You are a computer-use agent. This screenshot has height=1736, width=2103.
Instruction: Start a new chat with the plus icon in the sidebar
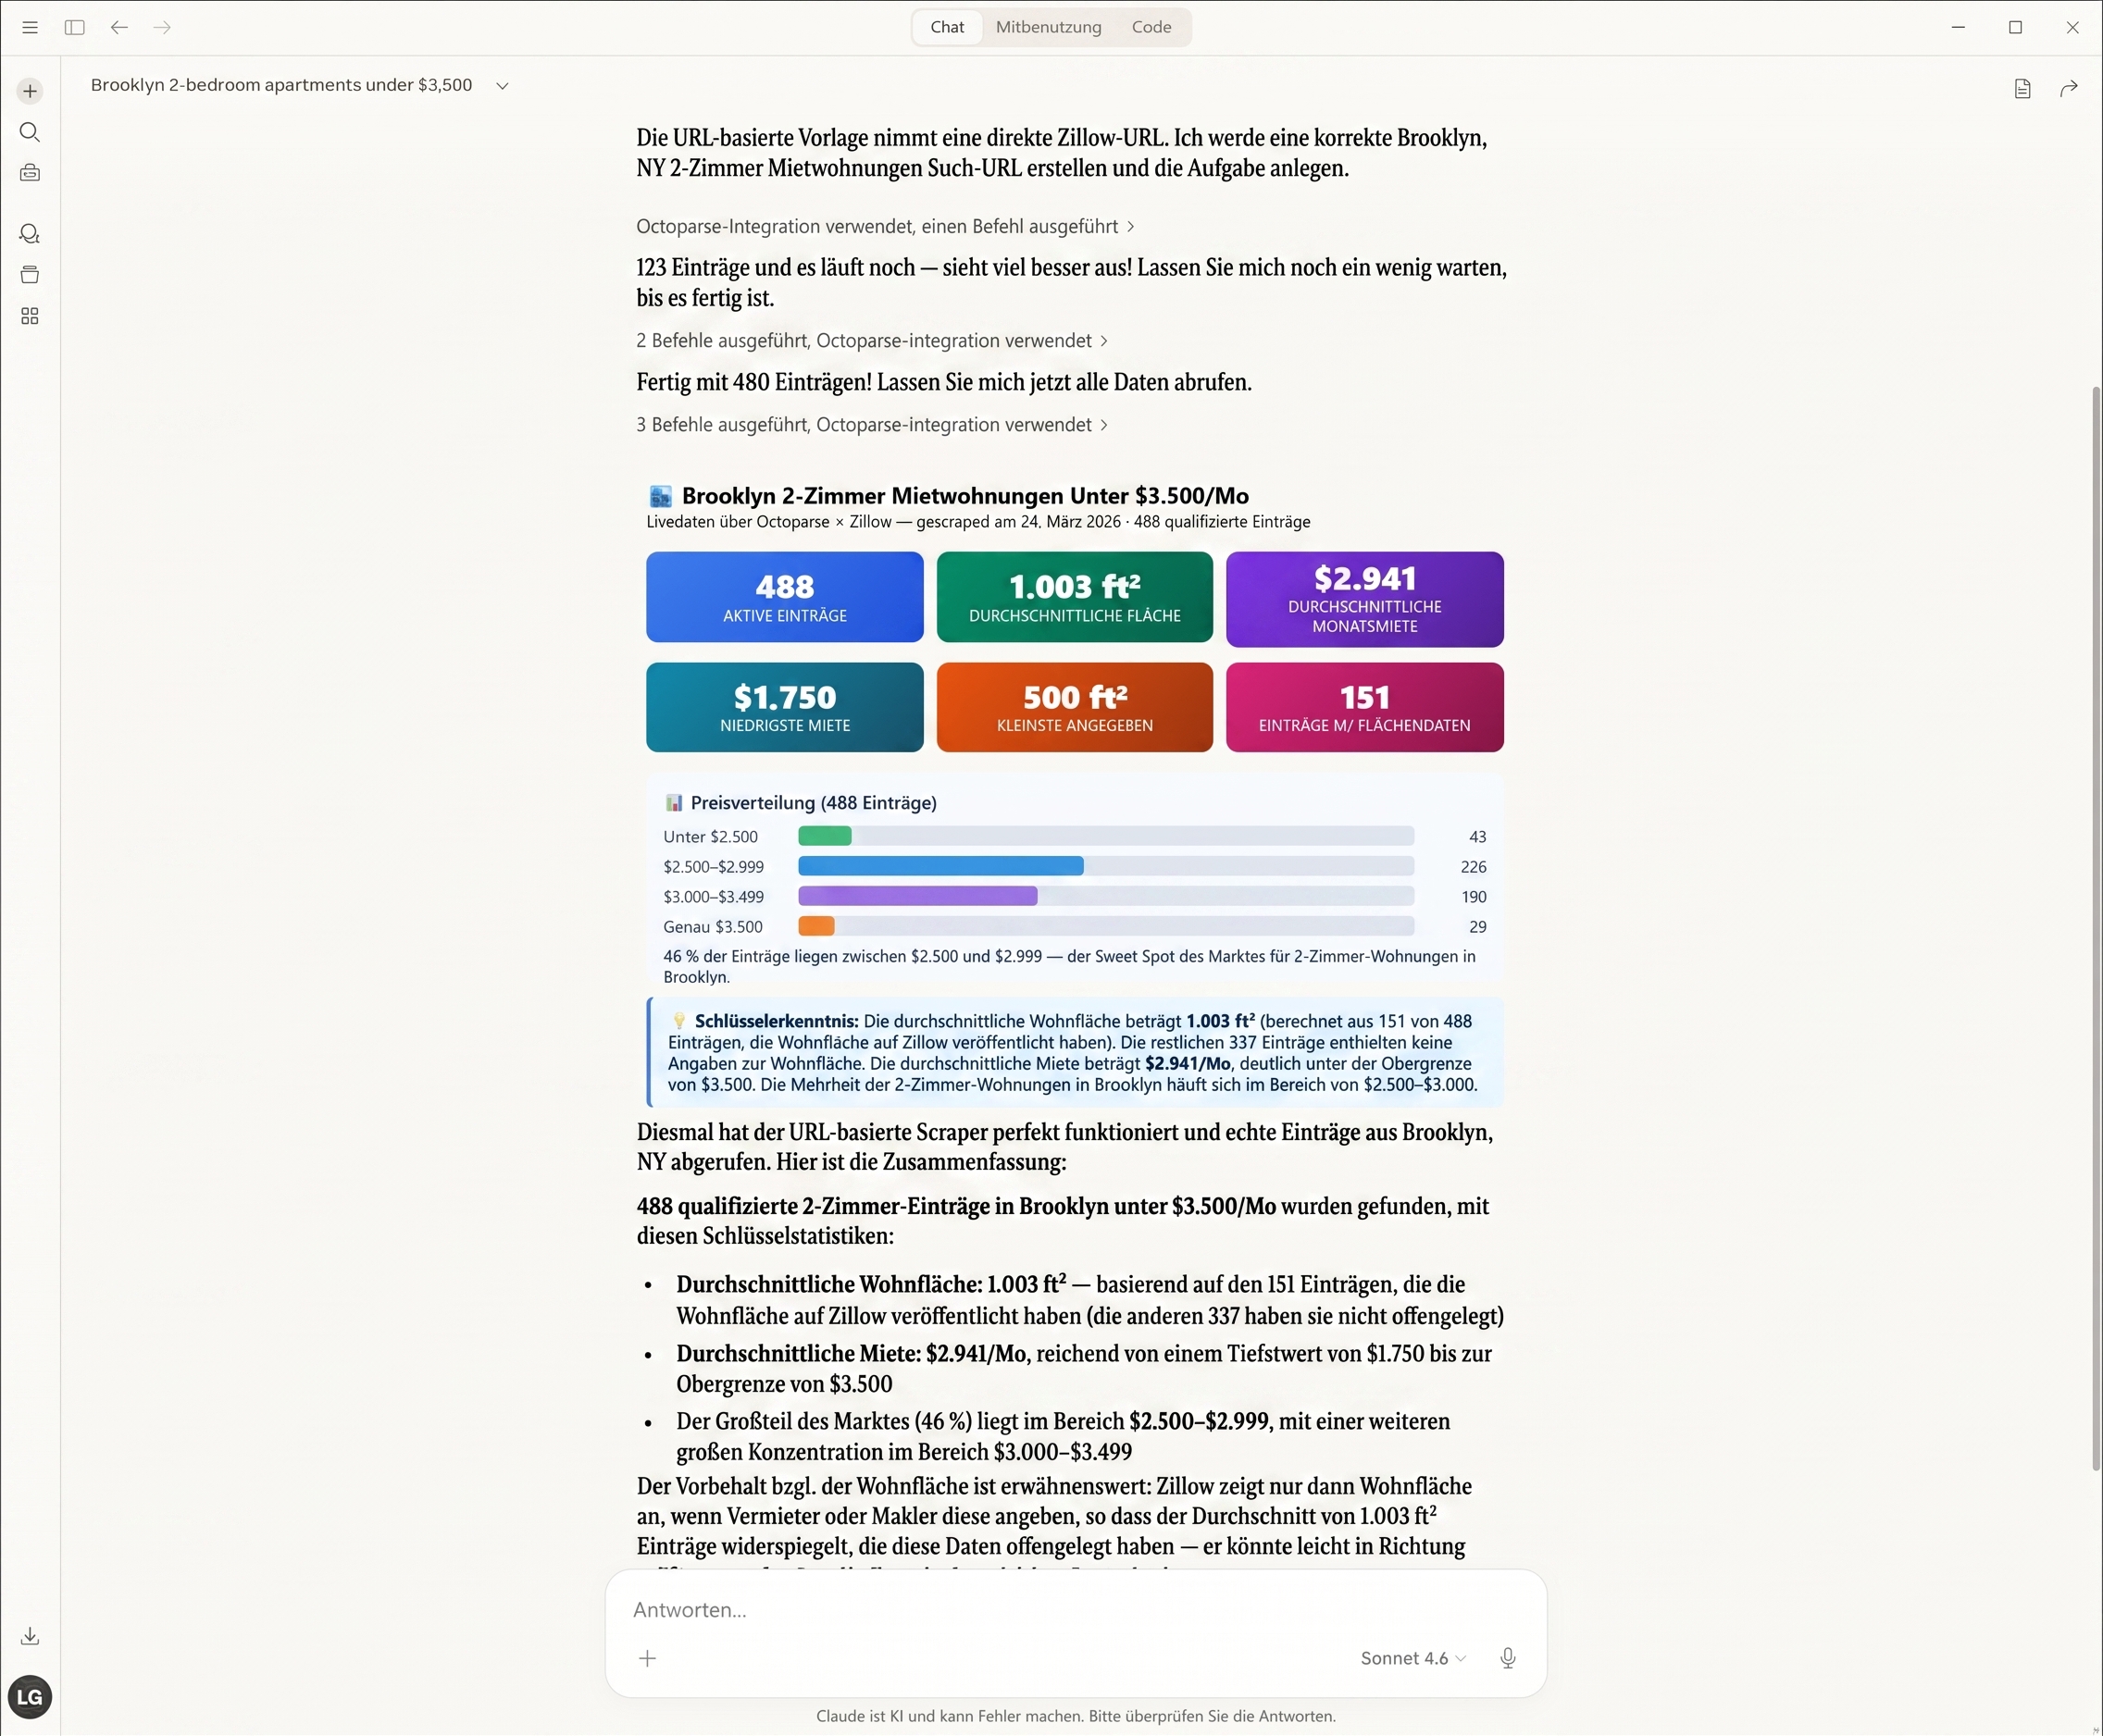[30, 91]
